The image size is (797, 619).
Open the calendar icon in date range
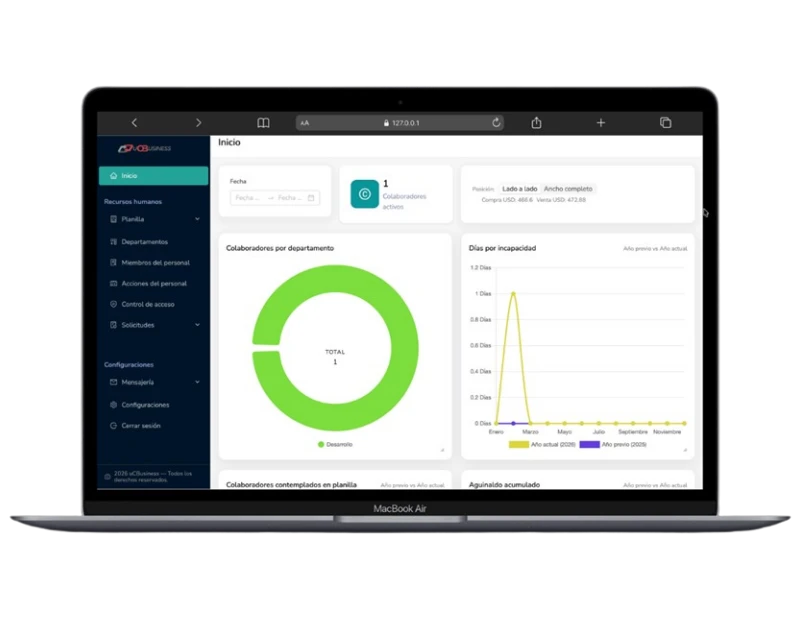coord(311,198)
